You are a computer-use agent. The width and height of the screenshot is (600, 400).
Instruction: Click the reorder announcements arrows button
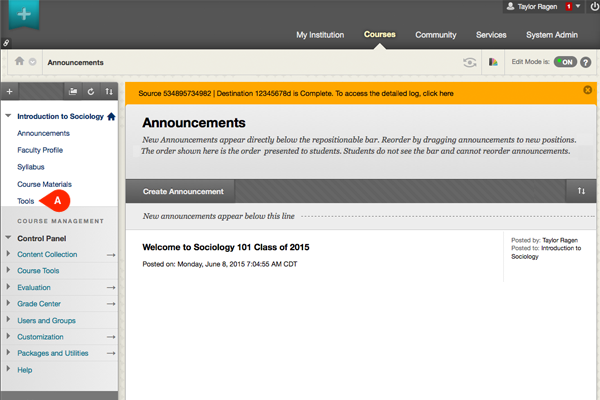click(x=578, y=190)
